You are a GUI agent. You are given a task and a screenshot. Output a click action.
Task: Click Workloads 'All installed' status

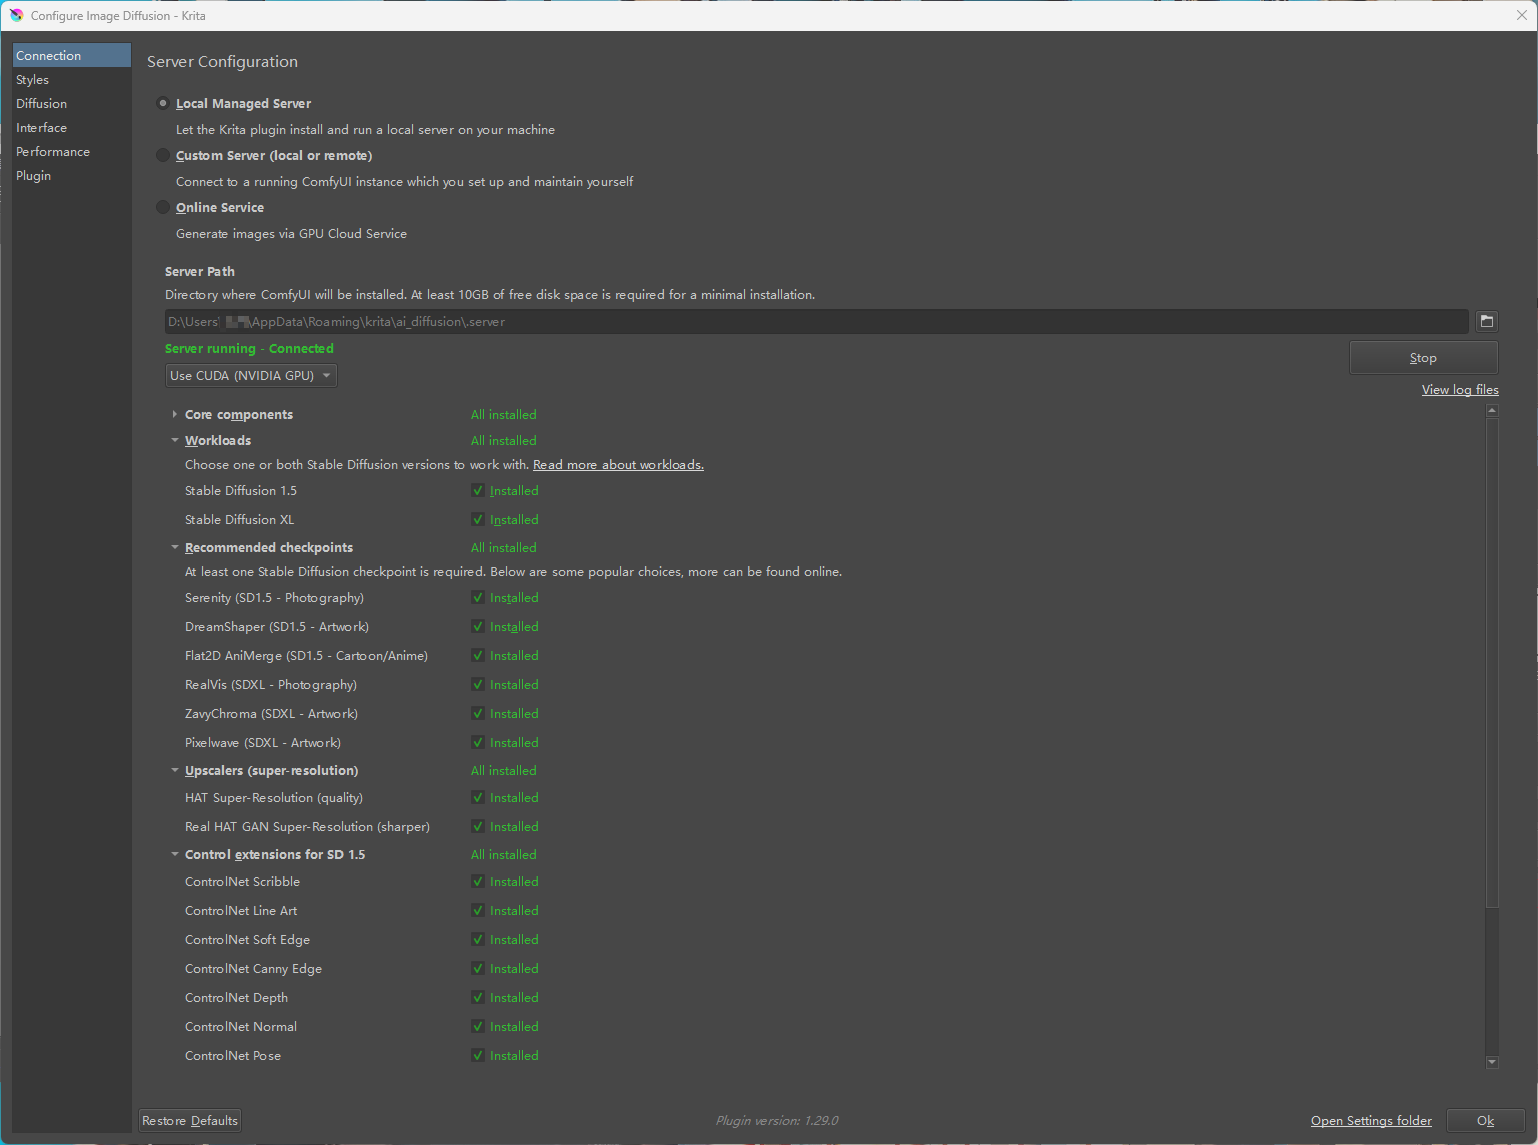click(503, 441)
